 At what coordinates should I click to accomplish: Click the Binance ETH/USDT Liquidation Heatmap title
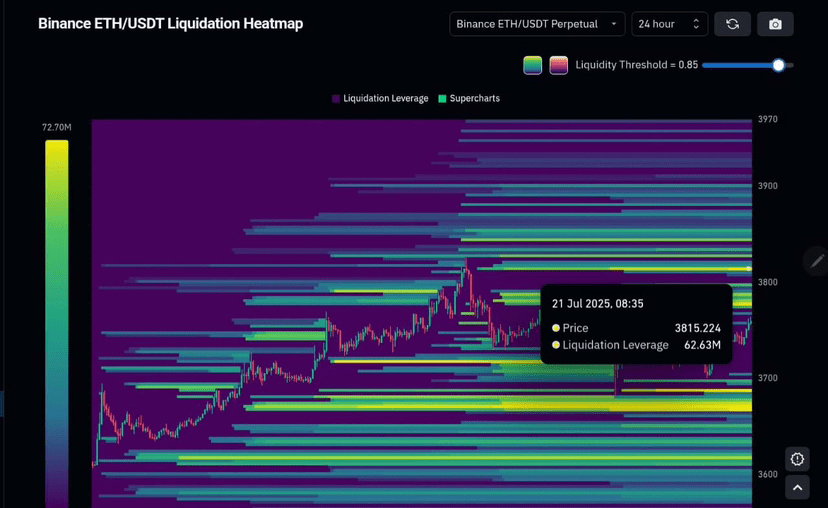tap(171, 24)
